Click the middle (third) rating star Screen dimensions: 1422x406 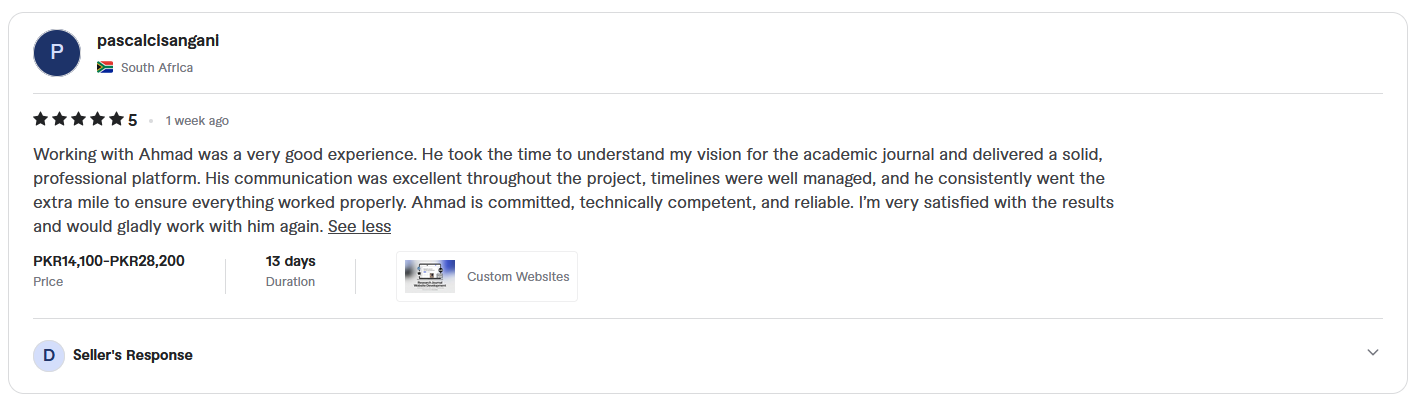79,120
